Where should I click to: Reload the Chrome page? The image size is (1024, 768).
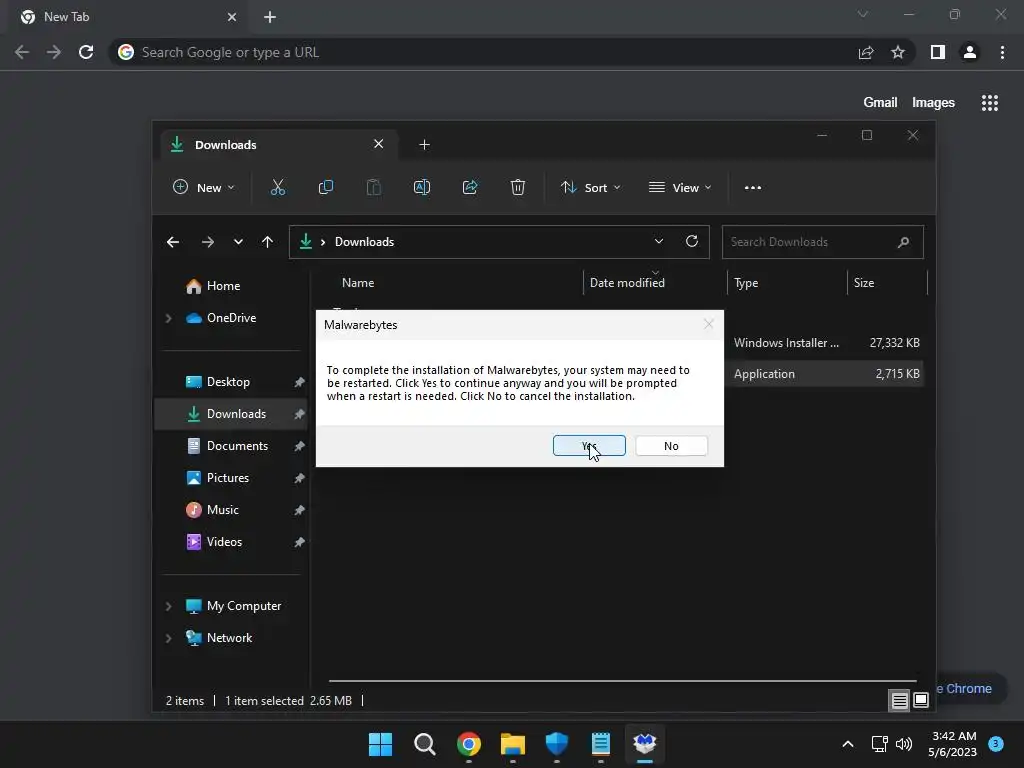86,52
